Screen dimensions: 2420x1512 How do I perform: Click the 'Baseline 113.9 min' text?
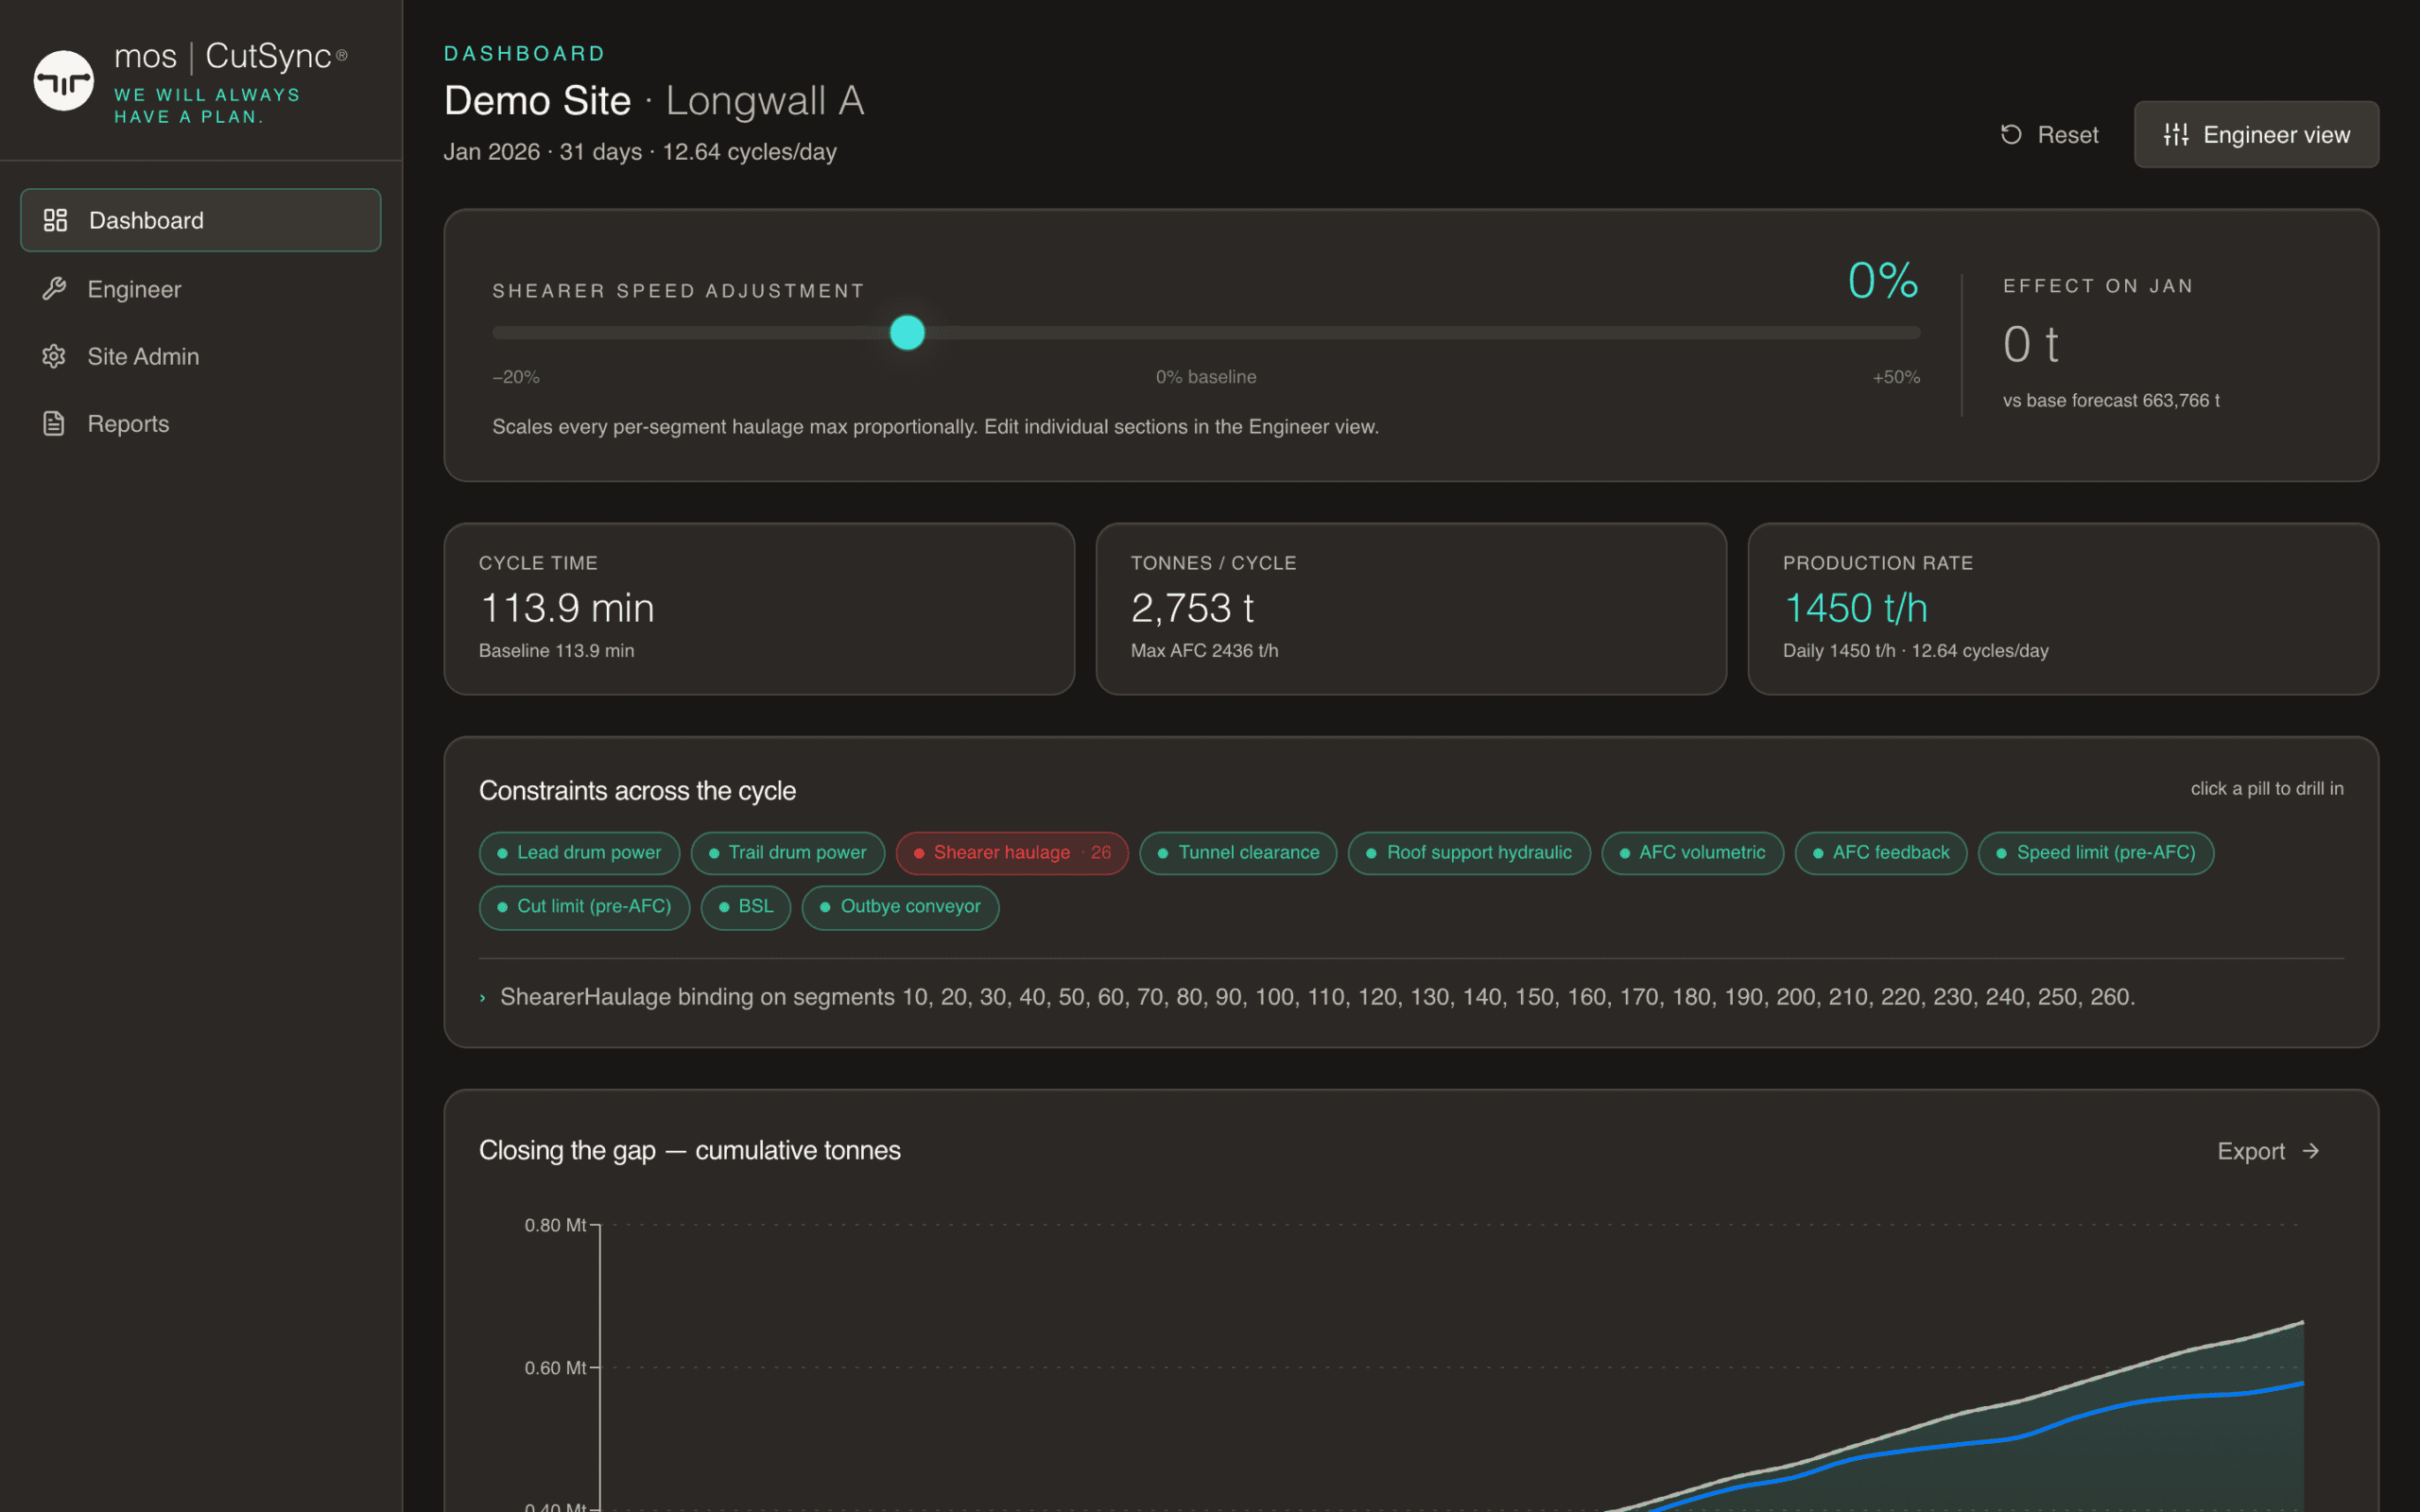(x=556, y=651)
